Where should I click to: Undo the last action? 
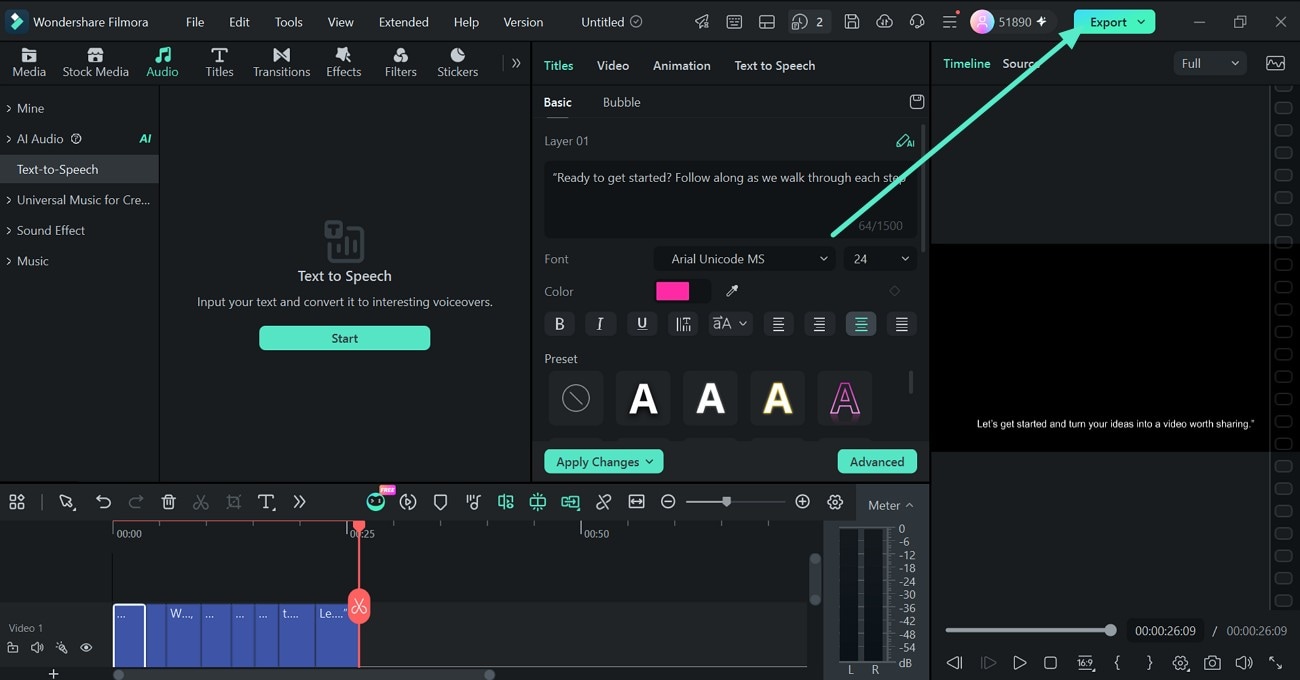103,502
